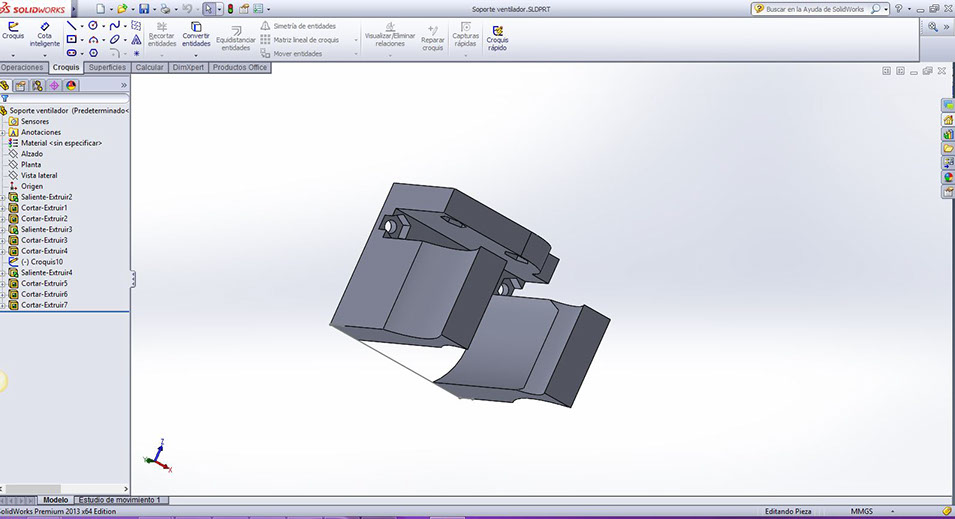This screenshot has width=955, height=519.
Task: Open the New document dropdown arrow
Action: (111, 9)
